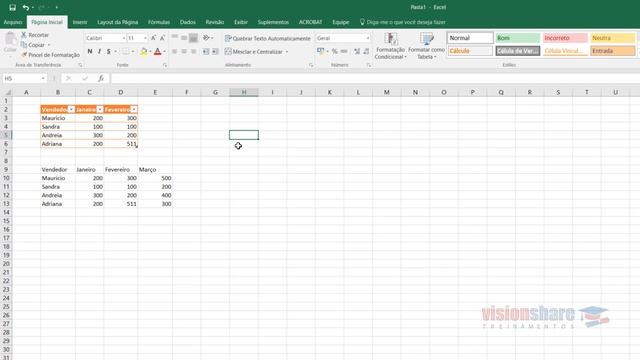Click the decrease decimal places icon
This screenshot has height=360, width=640.
pos(367,51)
